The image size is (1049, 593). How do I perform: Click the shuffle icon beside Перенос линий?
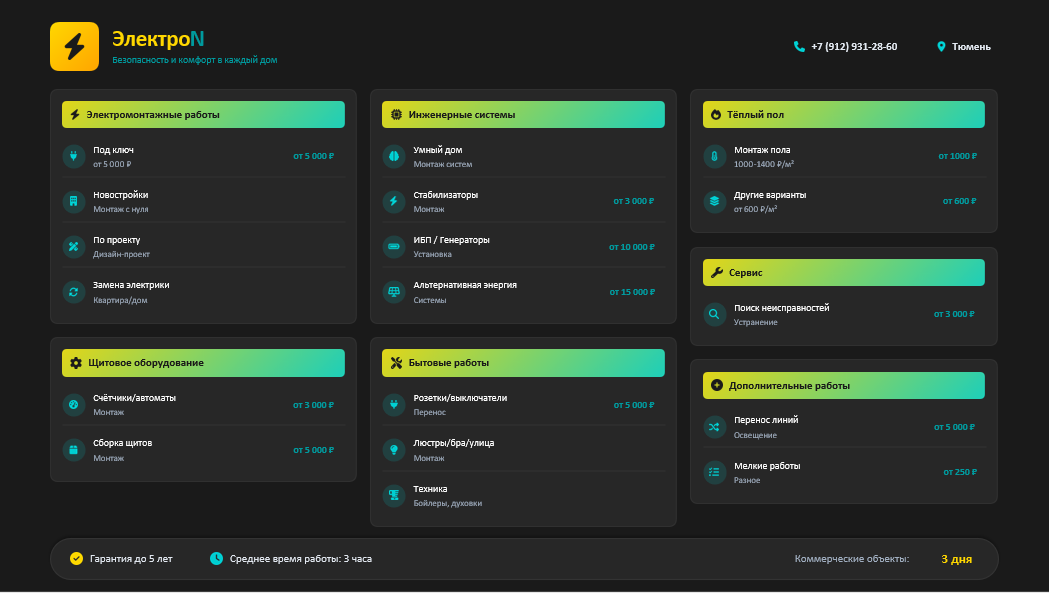[714, 427]
